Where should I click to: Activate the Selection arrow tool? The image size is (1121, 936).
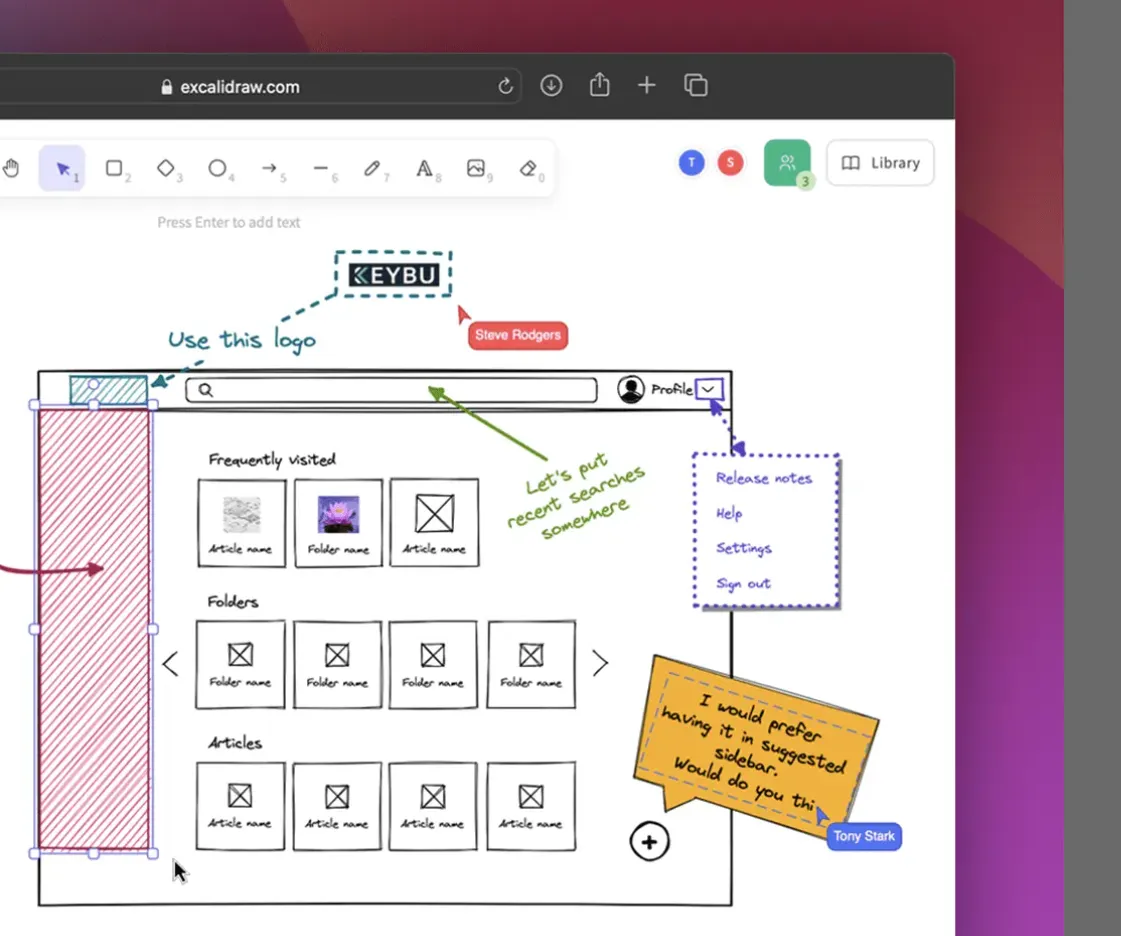pyautogui.click(x=63, y=168)
